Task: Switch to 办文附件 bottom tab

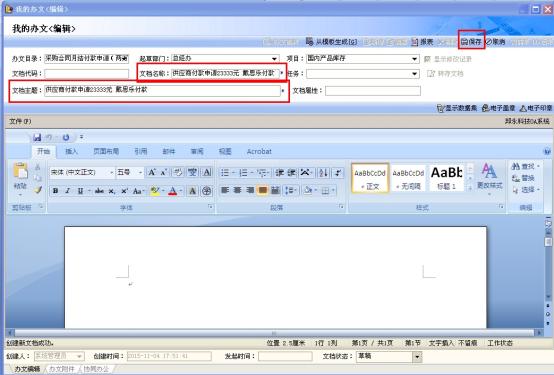Action: (61, 369)
